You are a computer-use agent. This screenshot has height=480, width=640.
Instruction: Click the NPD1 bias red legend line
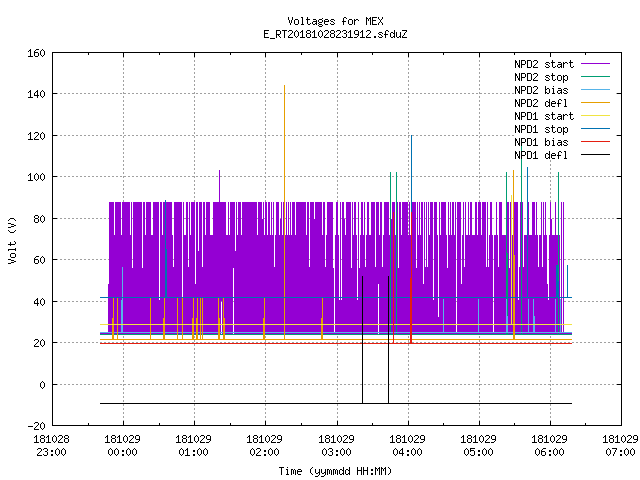(595, 142)
